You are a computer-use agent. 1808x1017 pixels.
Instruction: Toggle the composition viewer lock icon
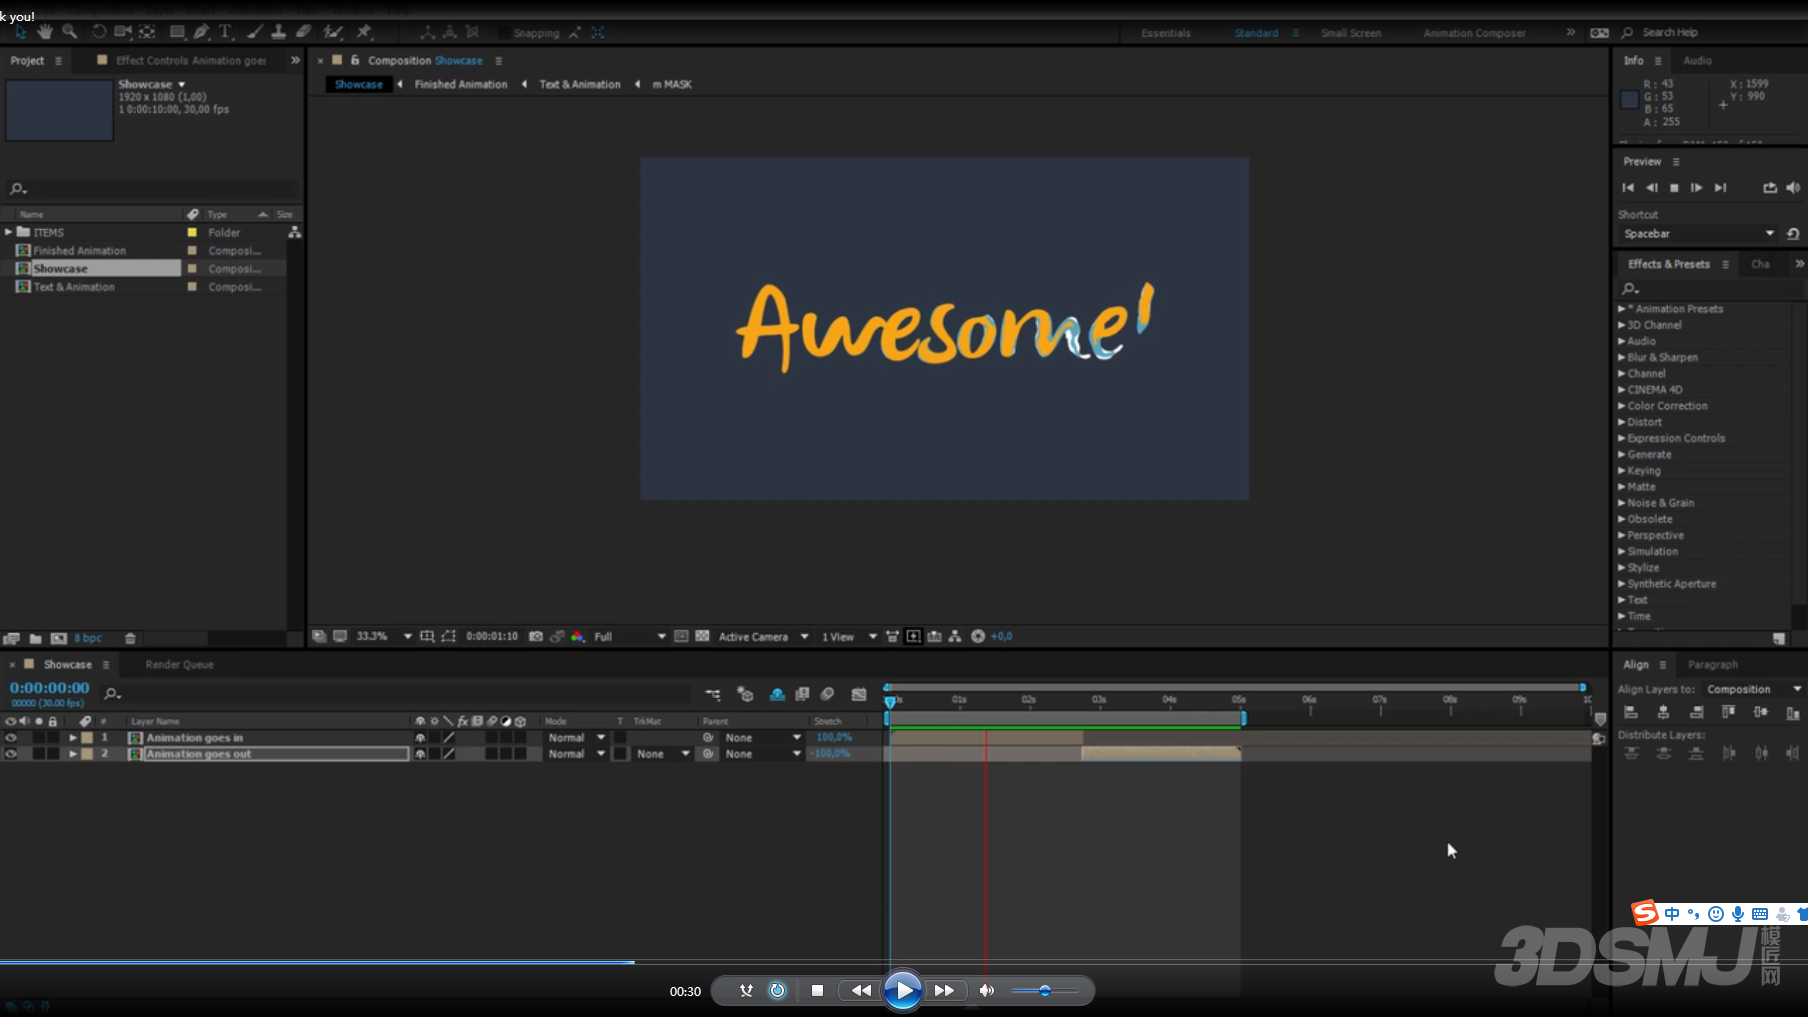pos(355,60)
